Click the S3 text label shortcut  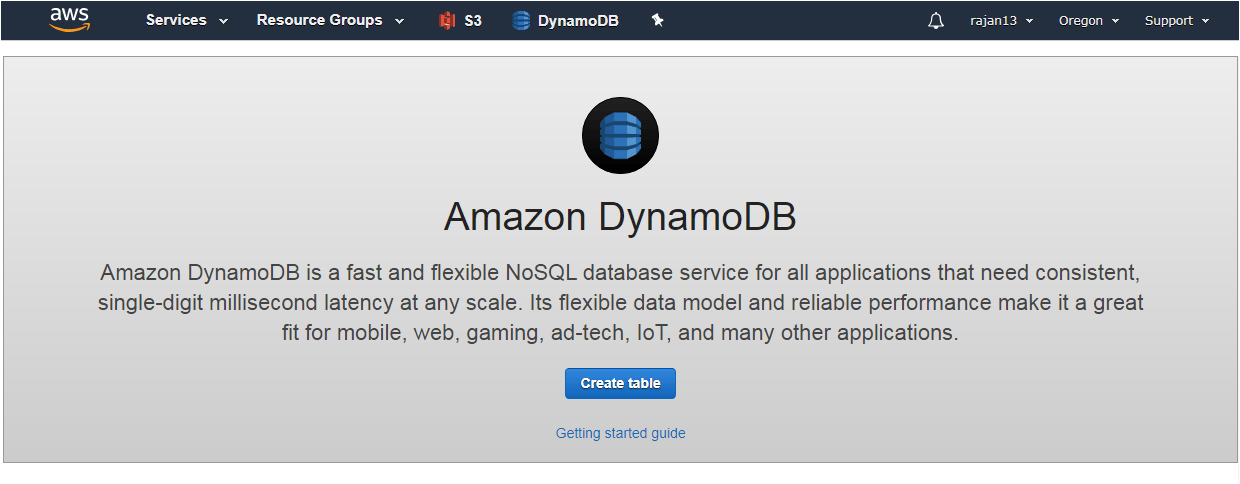tap(473, 21)
